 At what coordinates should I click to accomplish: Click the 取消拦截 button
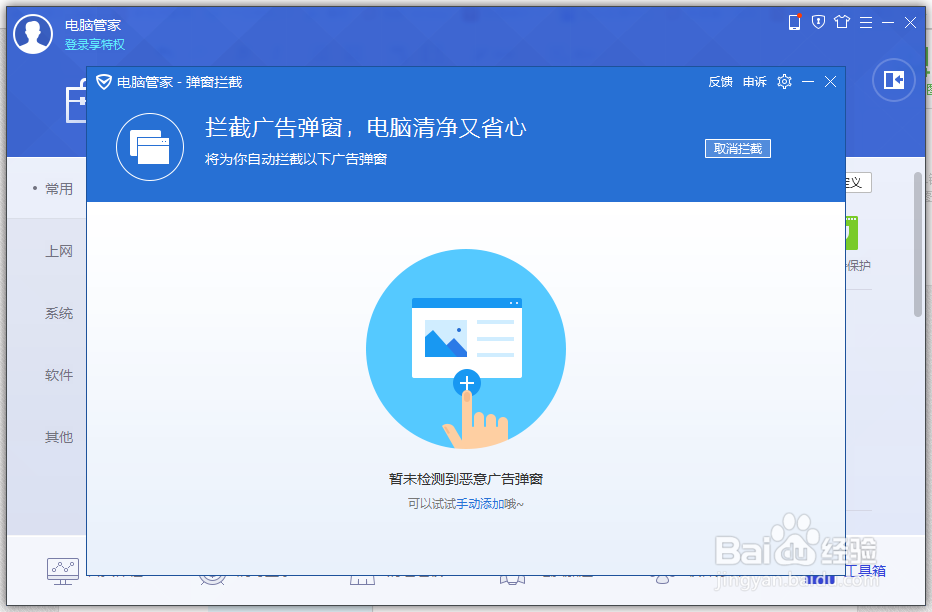(x=738, y=149)
